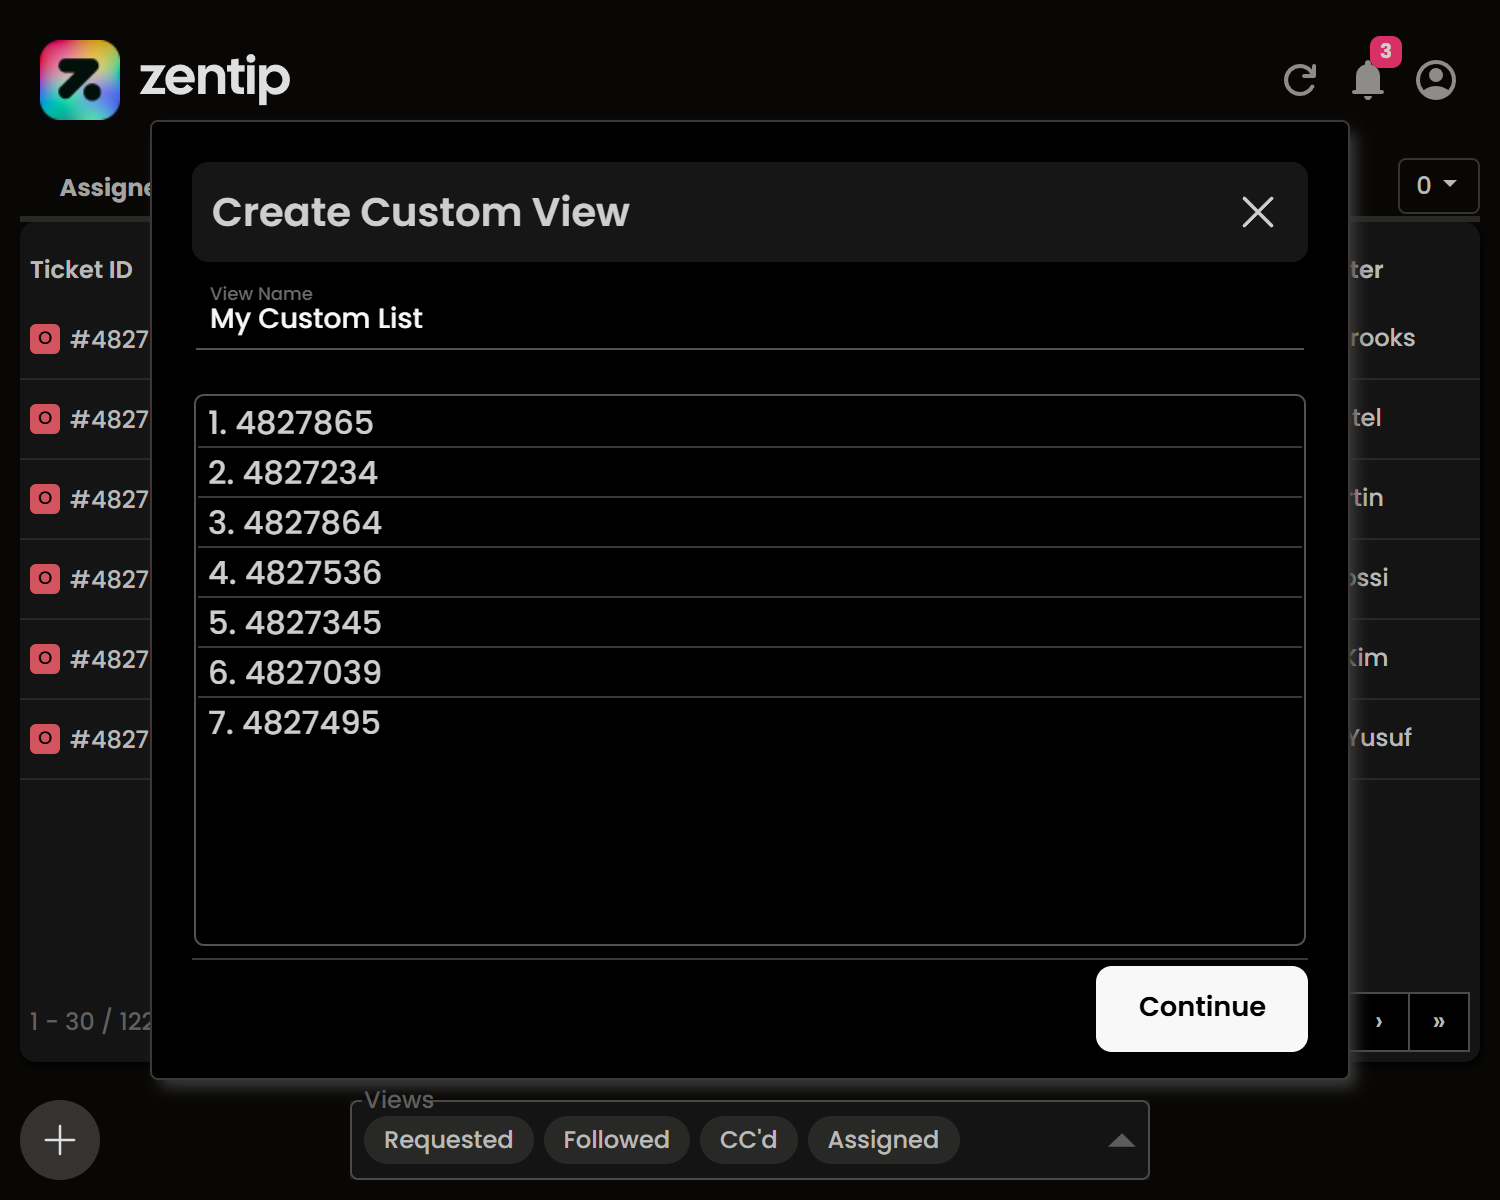Image resolution: width=1500 pixels, height=1200 pixels.
Task: Select list entry 3. 4827864
Action: (x=750, y=522)
